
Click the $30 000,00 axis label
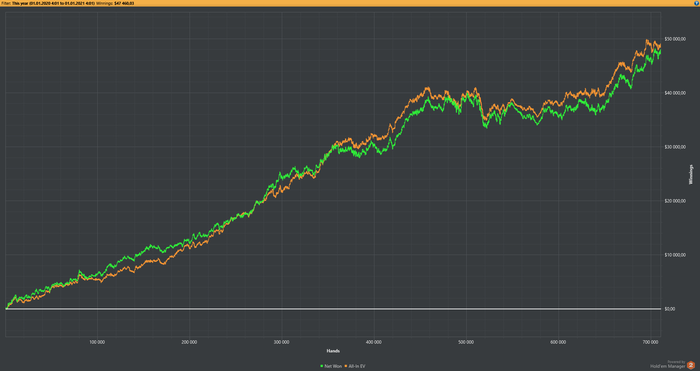point(676,147)
